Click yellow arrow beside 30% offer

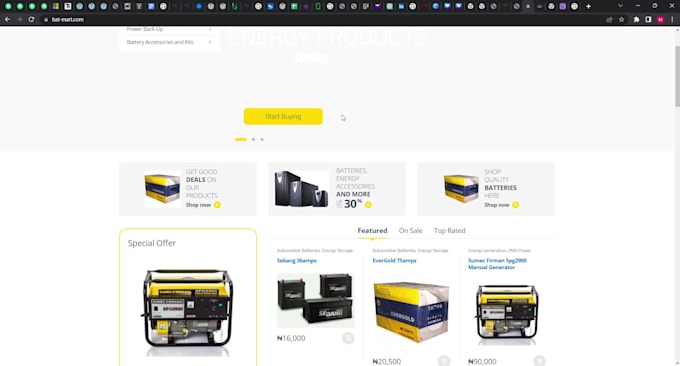pos(368,205)
